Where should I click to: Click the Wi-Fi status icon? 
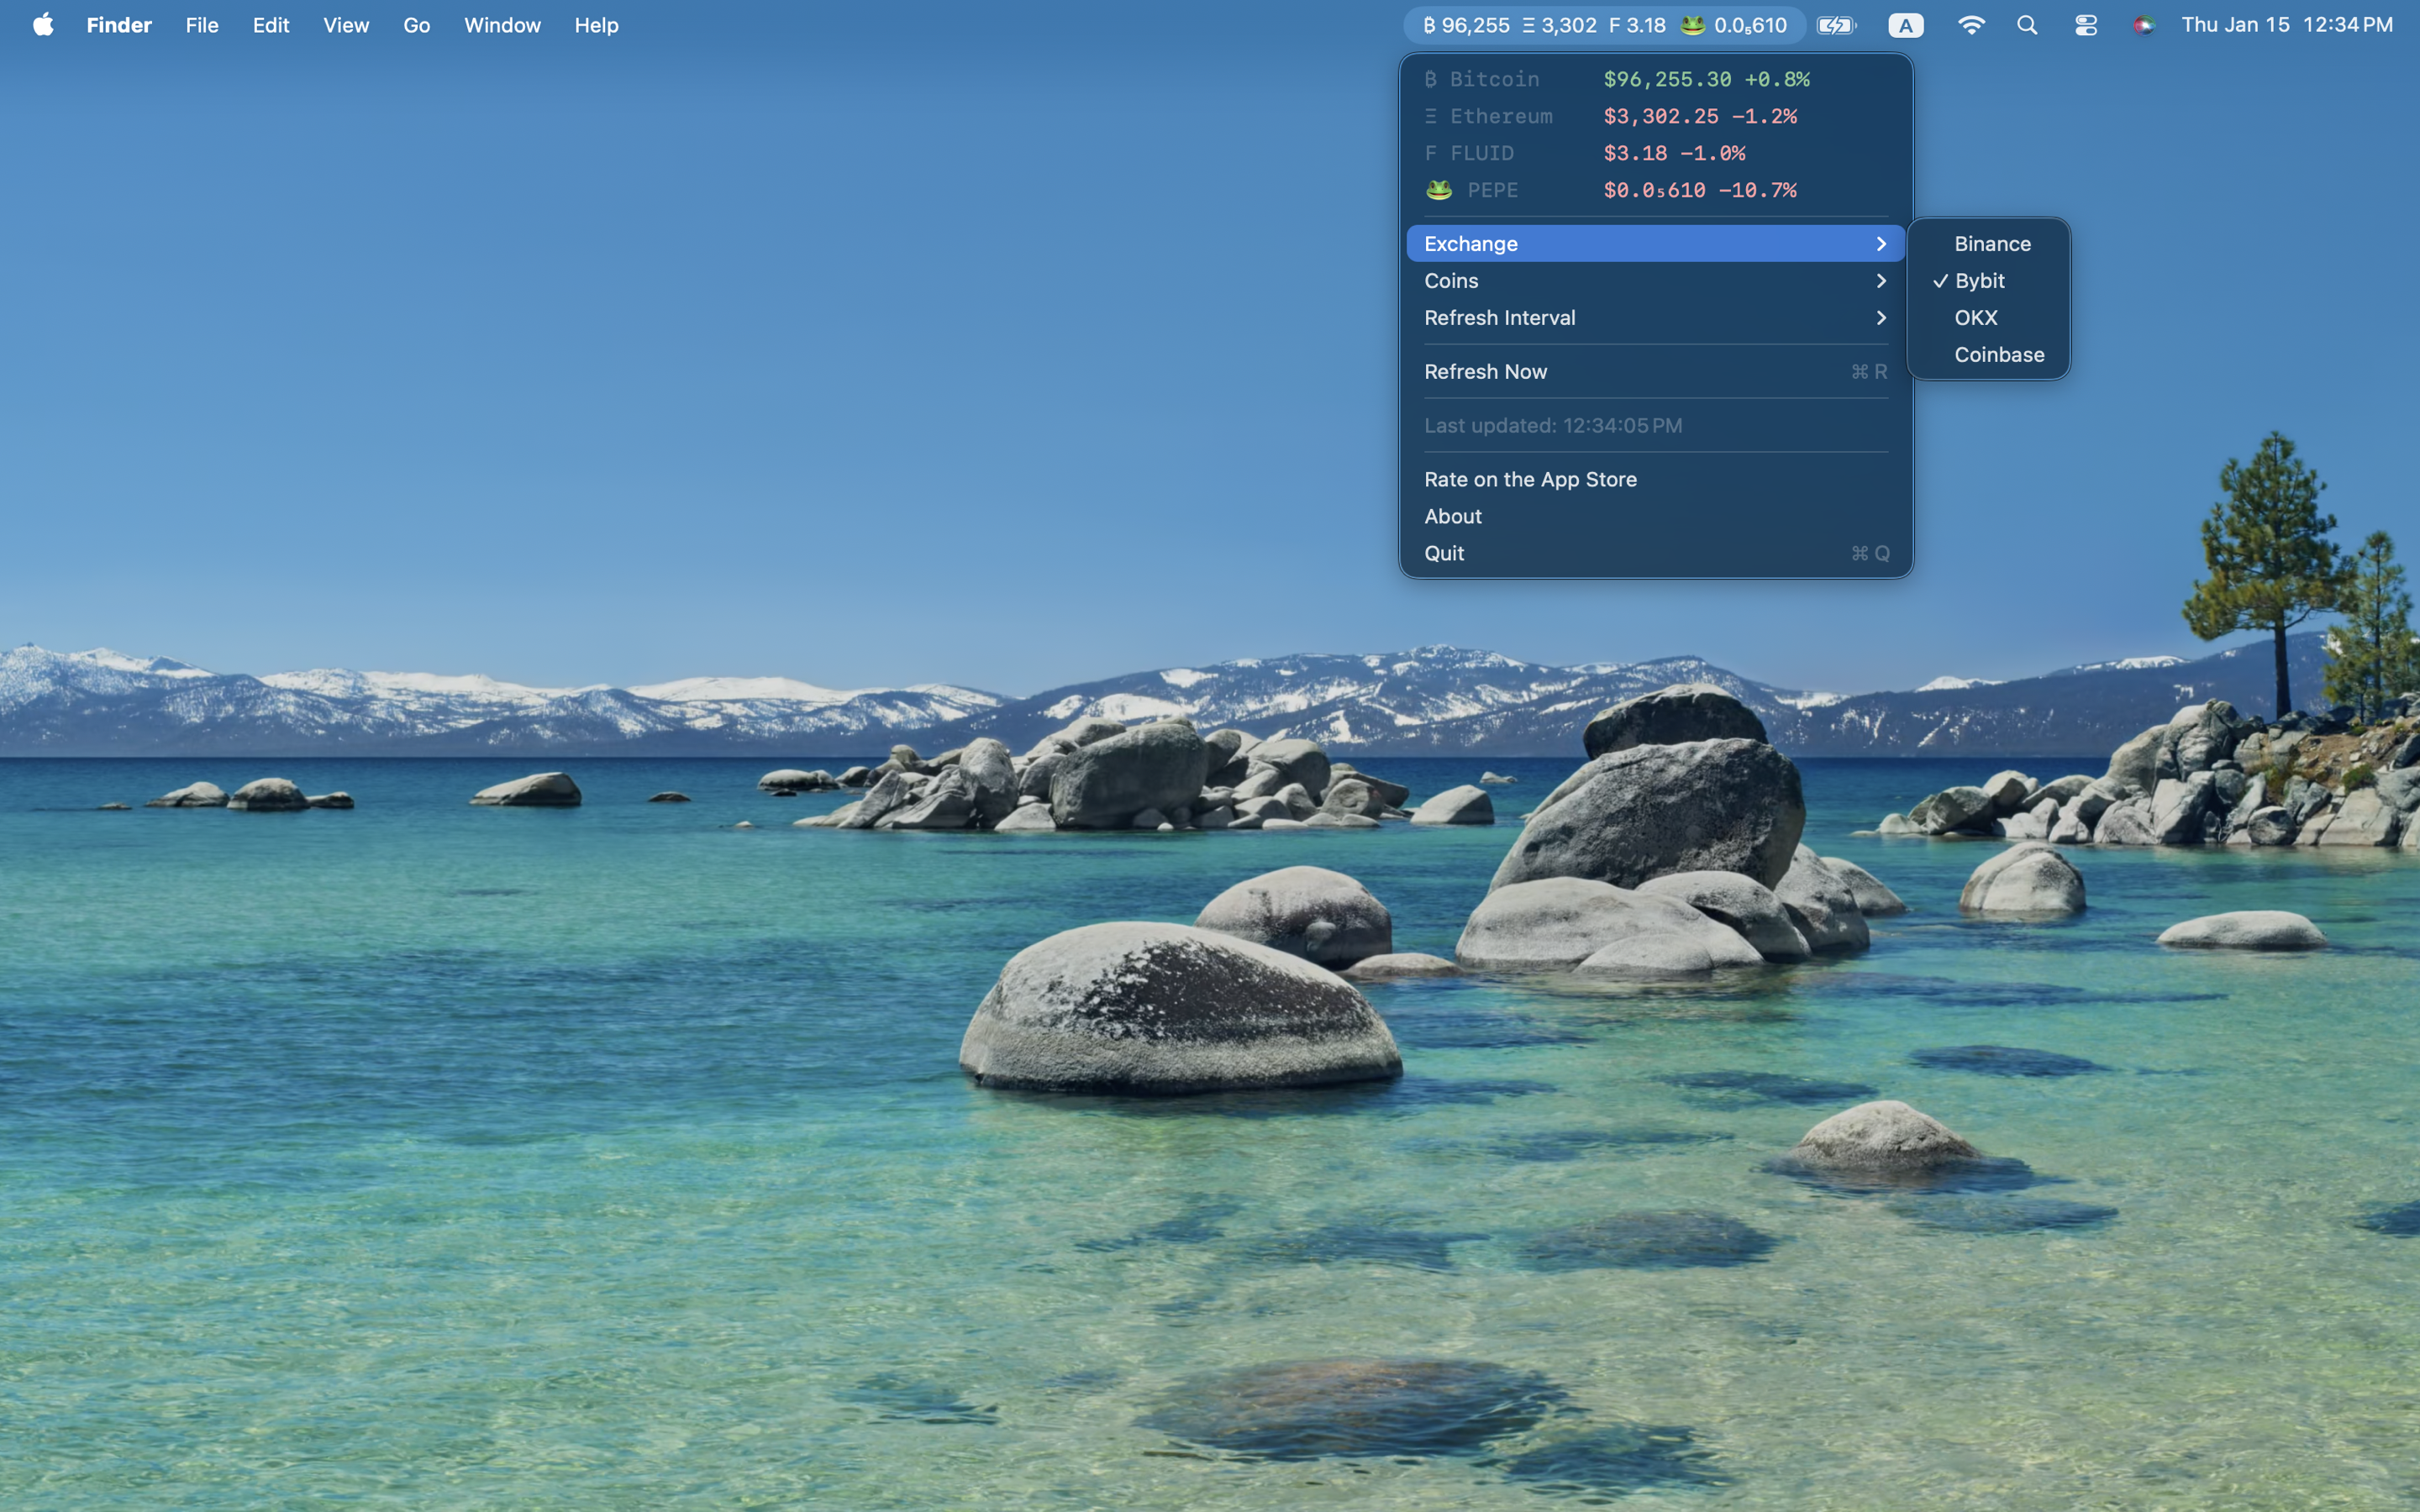coord(1971,25)
